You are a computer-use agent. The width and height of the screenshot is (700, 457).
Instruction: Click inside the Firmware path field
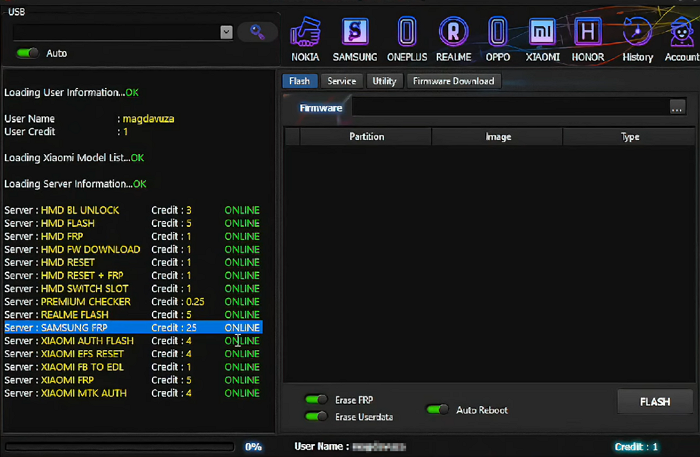pyautogui.click(x=510, y=108)
